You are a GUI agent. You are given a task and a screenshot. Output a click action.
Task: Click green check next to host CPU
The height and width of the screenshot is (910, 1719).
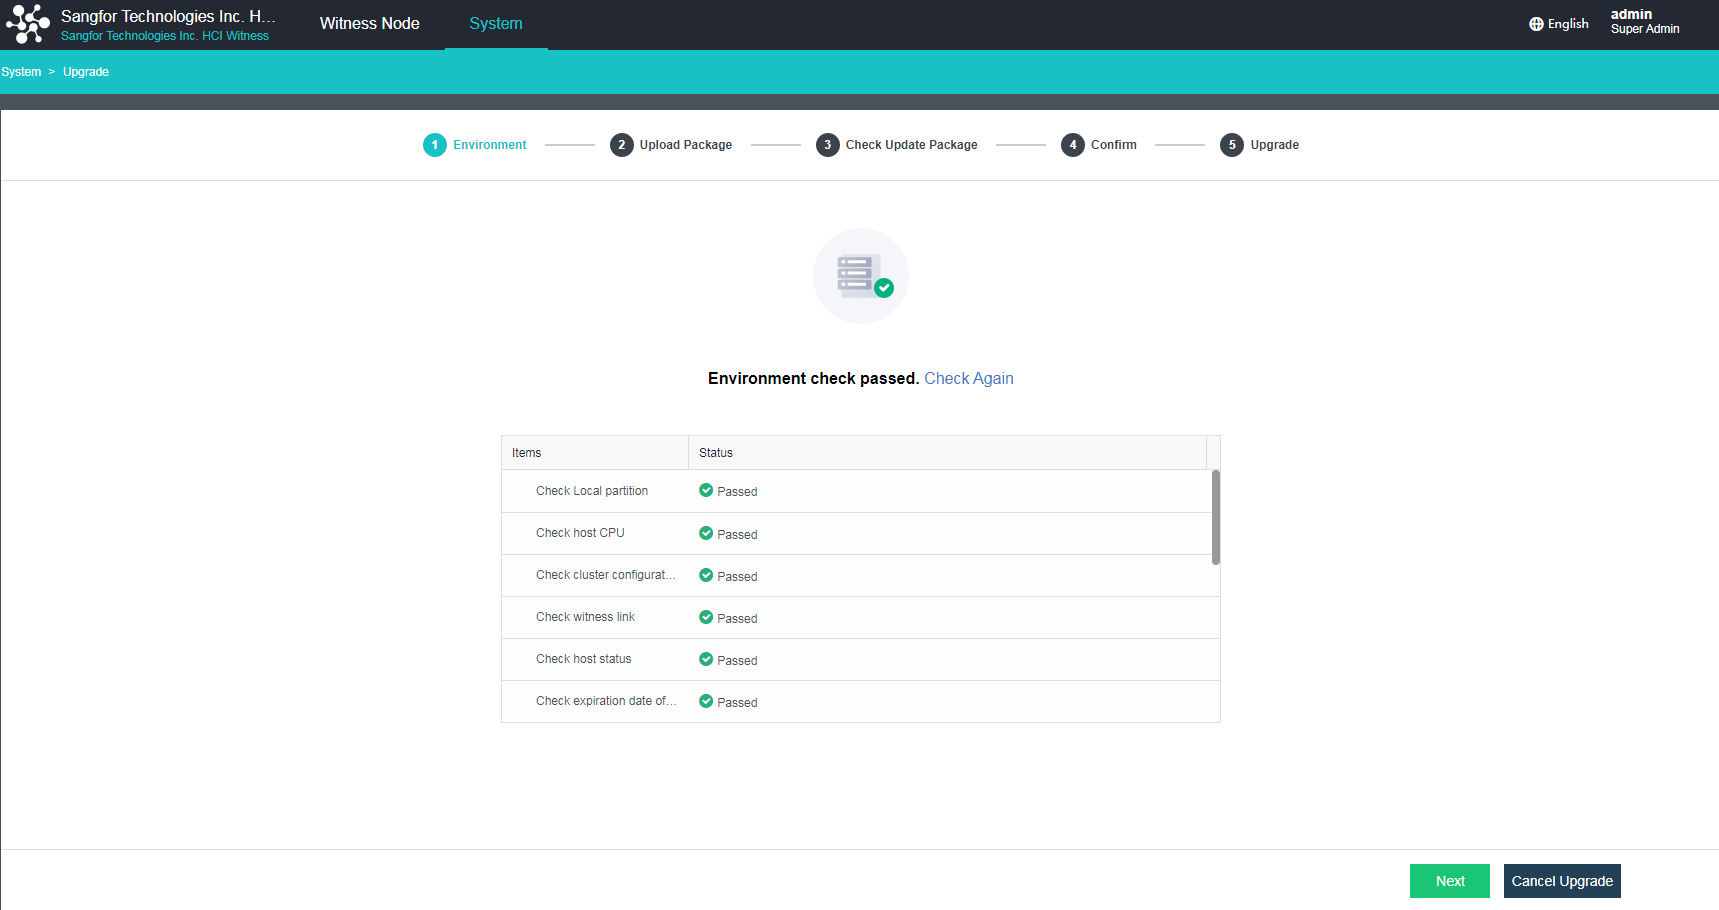coord(706,533)
